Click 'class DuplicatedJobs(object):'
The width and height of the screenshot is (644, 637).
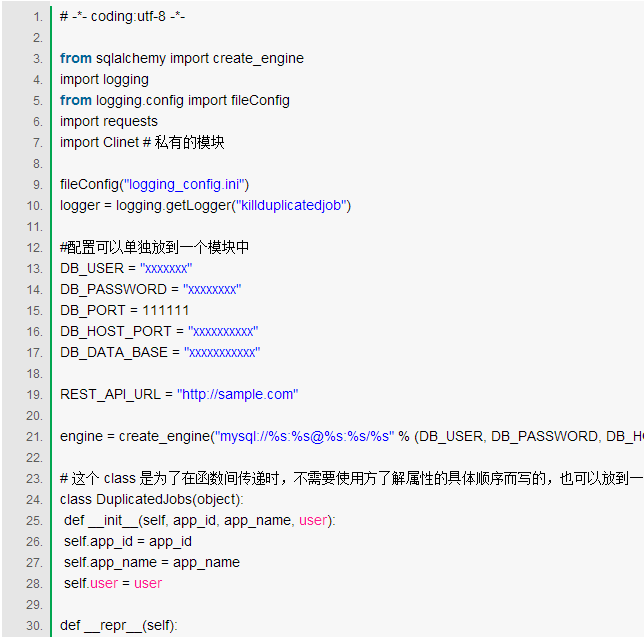point(152,499)
